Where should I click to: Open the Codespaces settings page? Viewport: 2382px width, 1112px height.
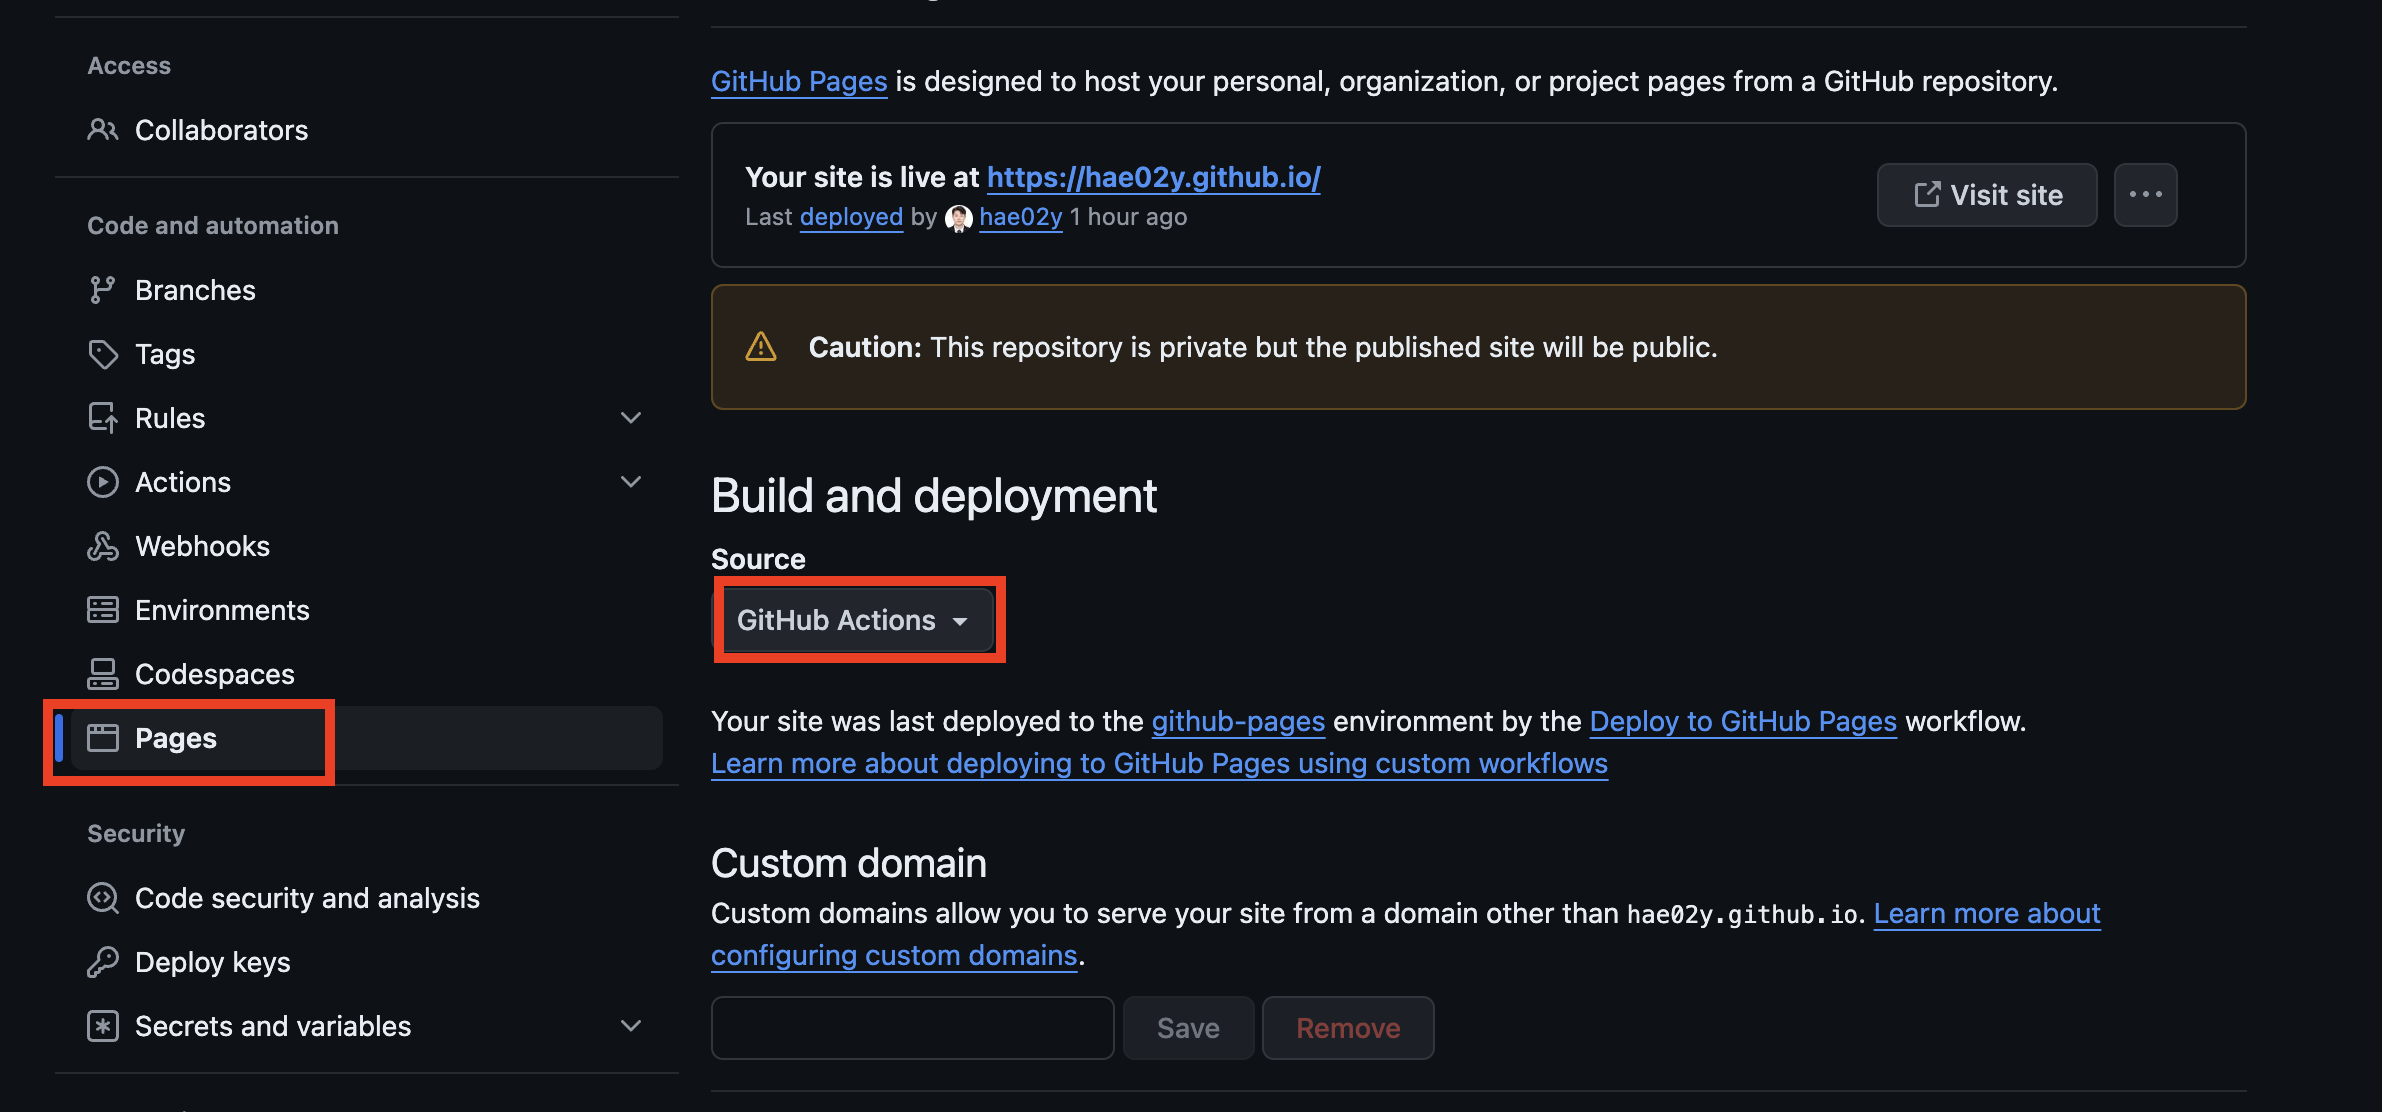(x=214, y=674)
